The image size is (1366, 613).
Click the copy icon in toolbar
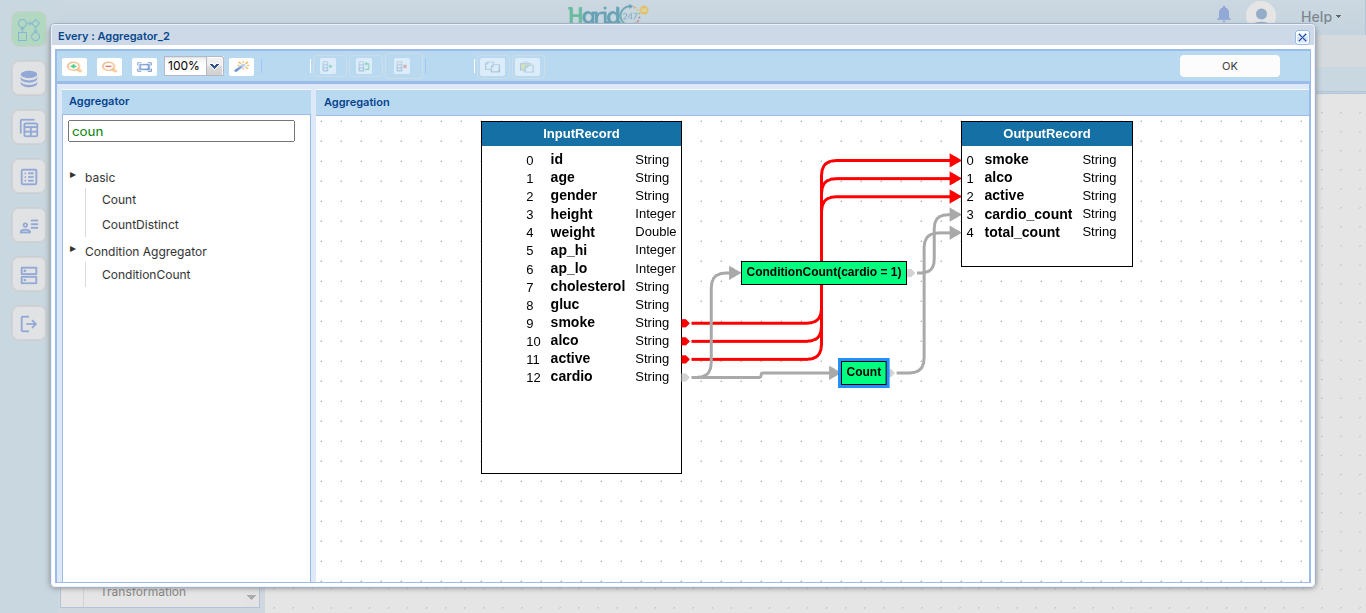[491, 66]
